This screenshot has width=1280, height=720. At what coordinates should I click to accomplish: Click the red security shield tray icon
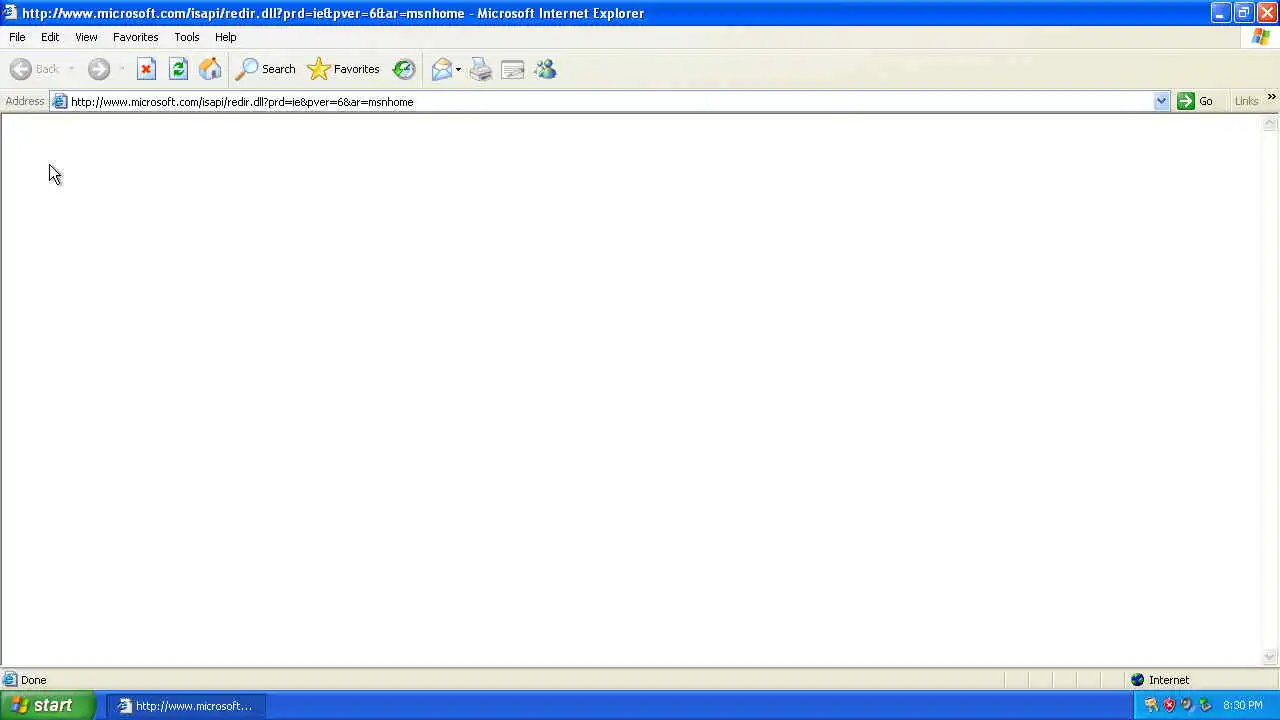click(x=1169, y=705)
